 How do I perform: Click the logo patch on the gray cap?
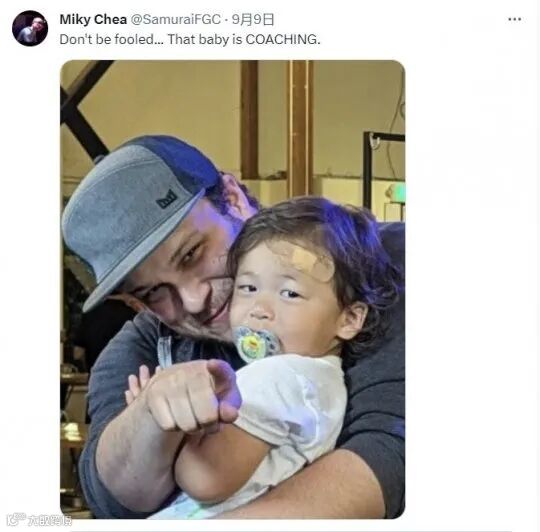tap(167, 199)
